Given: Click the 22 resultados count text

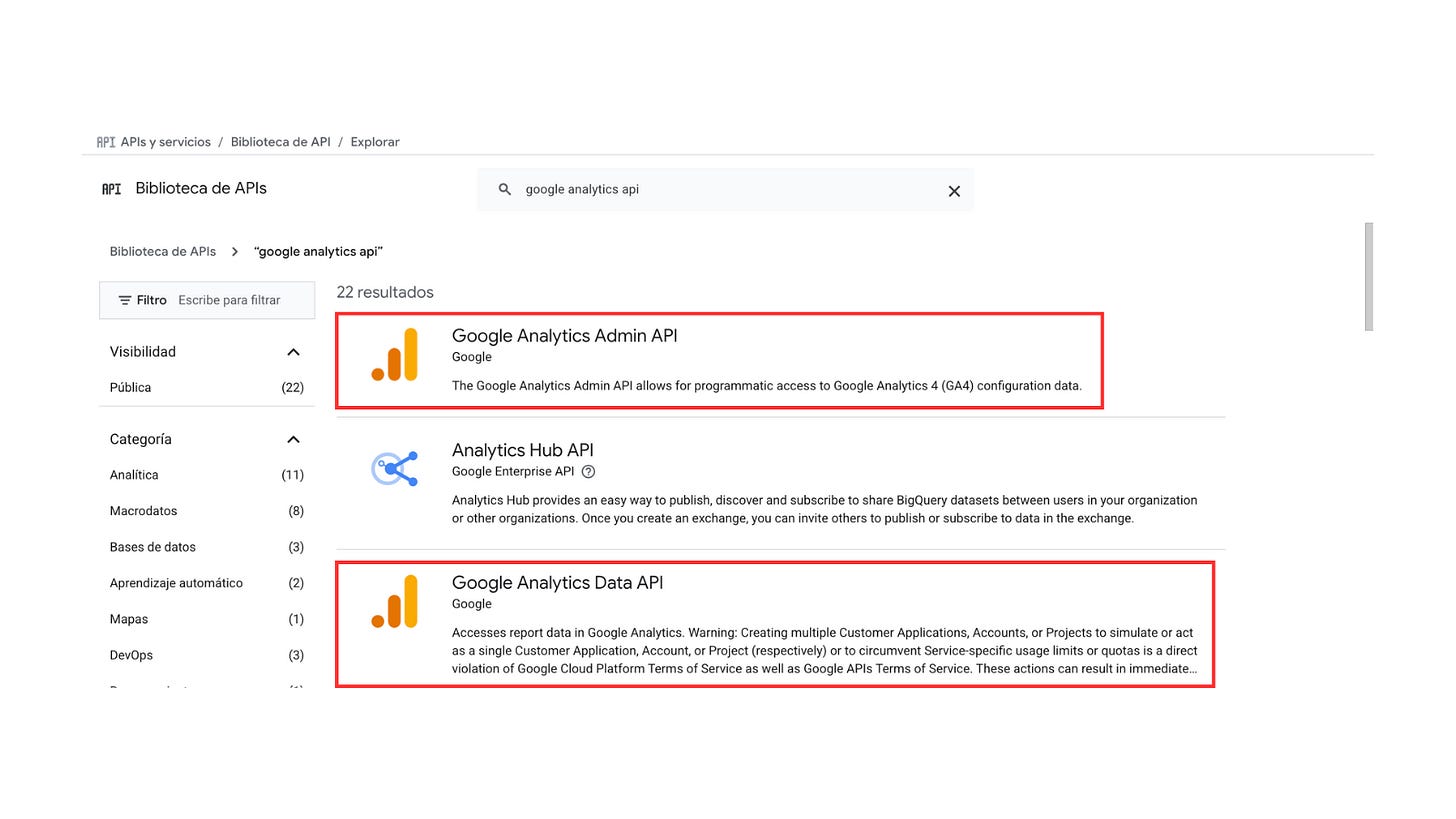Looking at the screenshot, I should click(x=385, y=293).
